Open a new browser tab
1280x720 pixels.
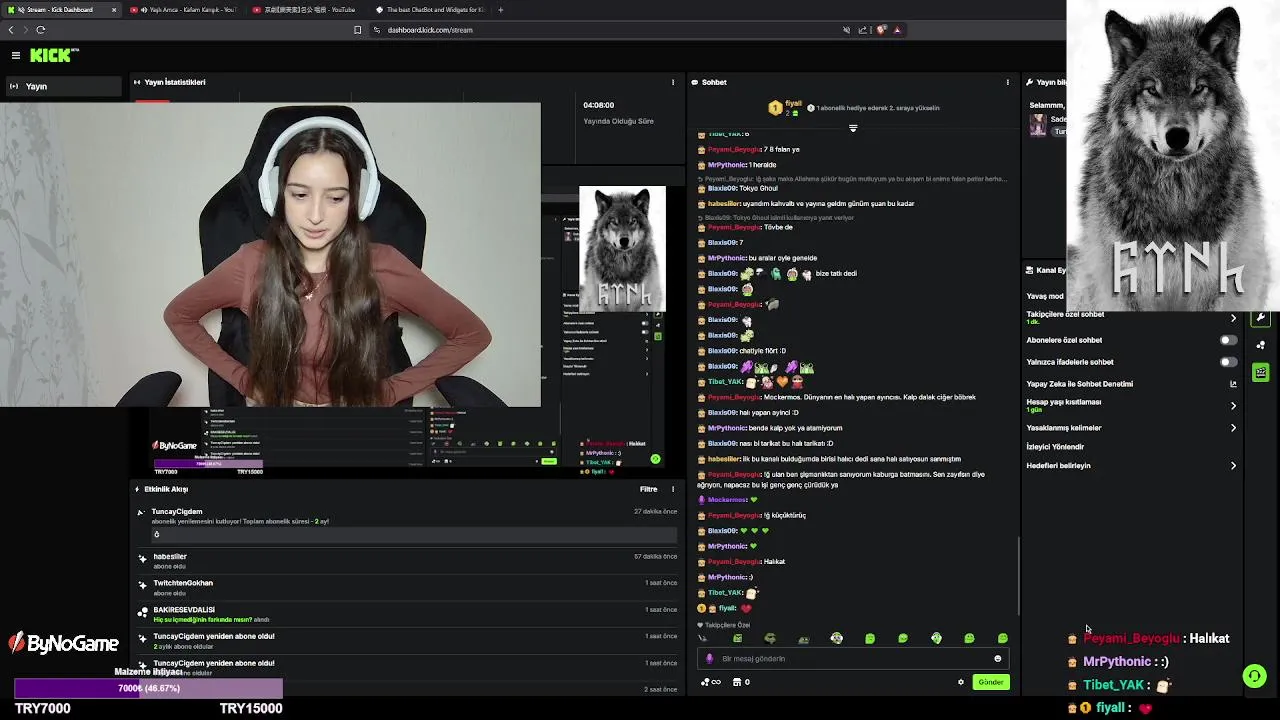500,10
